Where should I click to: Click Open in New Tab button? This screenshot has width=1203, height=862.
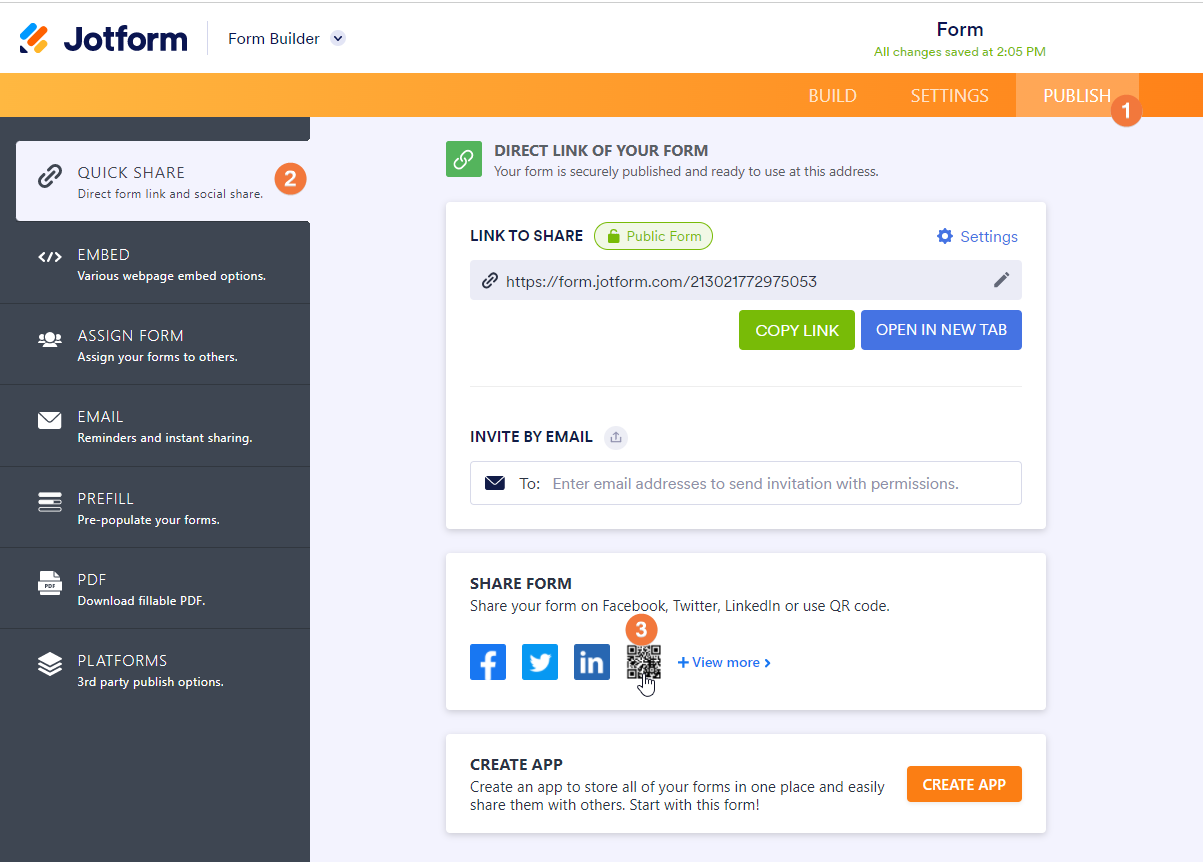941,330
